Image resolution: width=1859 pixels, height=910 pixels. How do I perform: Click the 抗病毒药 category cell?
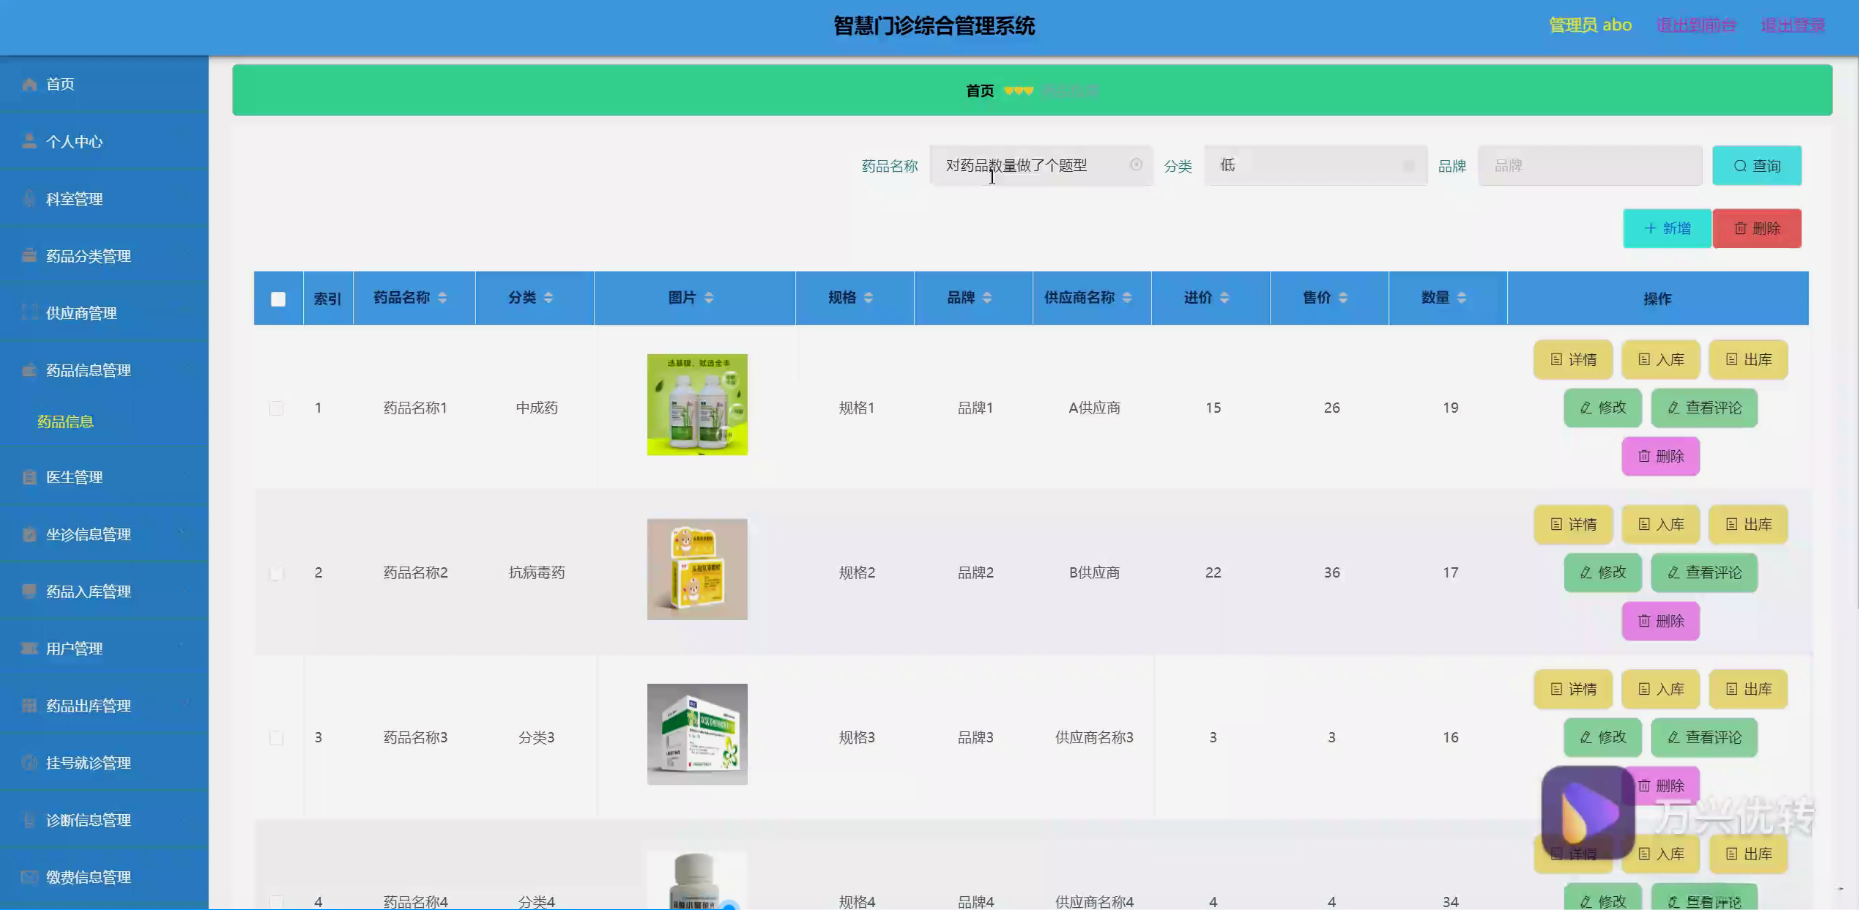click(x=537, y=573)
